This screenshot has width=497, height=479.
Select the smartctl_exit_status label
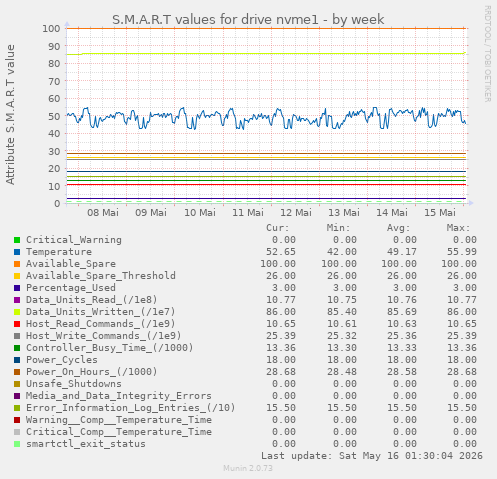click(x=86, y=444)
